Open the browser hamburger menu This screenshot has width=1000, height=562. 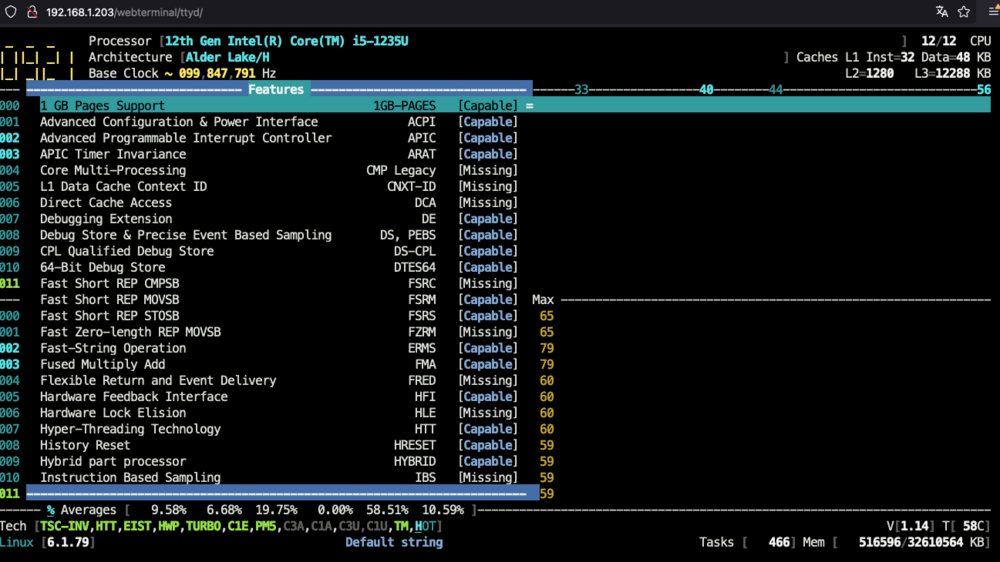(993, 12)
